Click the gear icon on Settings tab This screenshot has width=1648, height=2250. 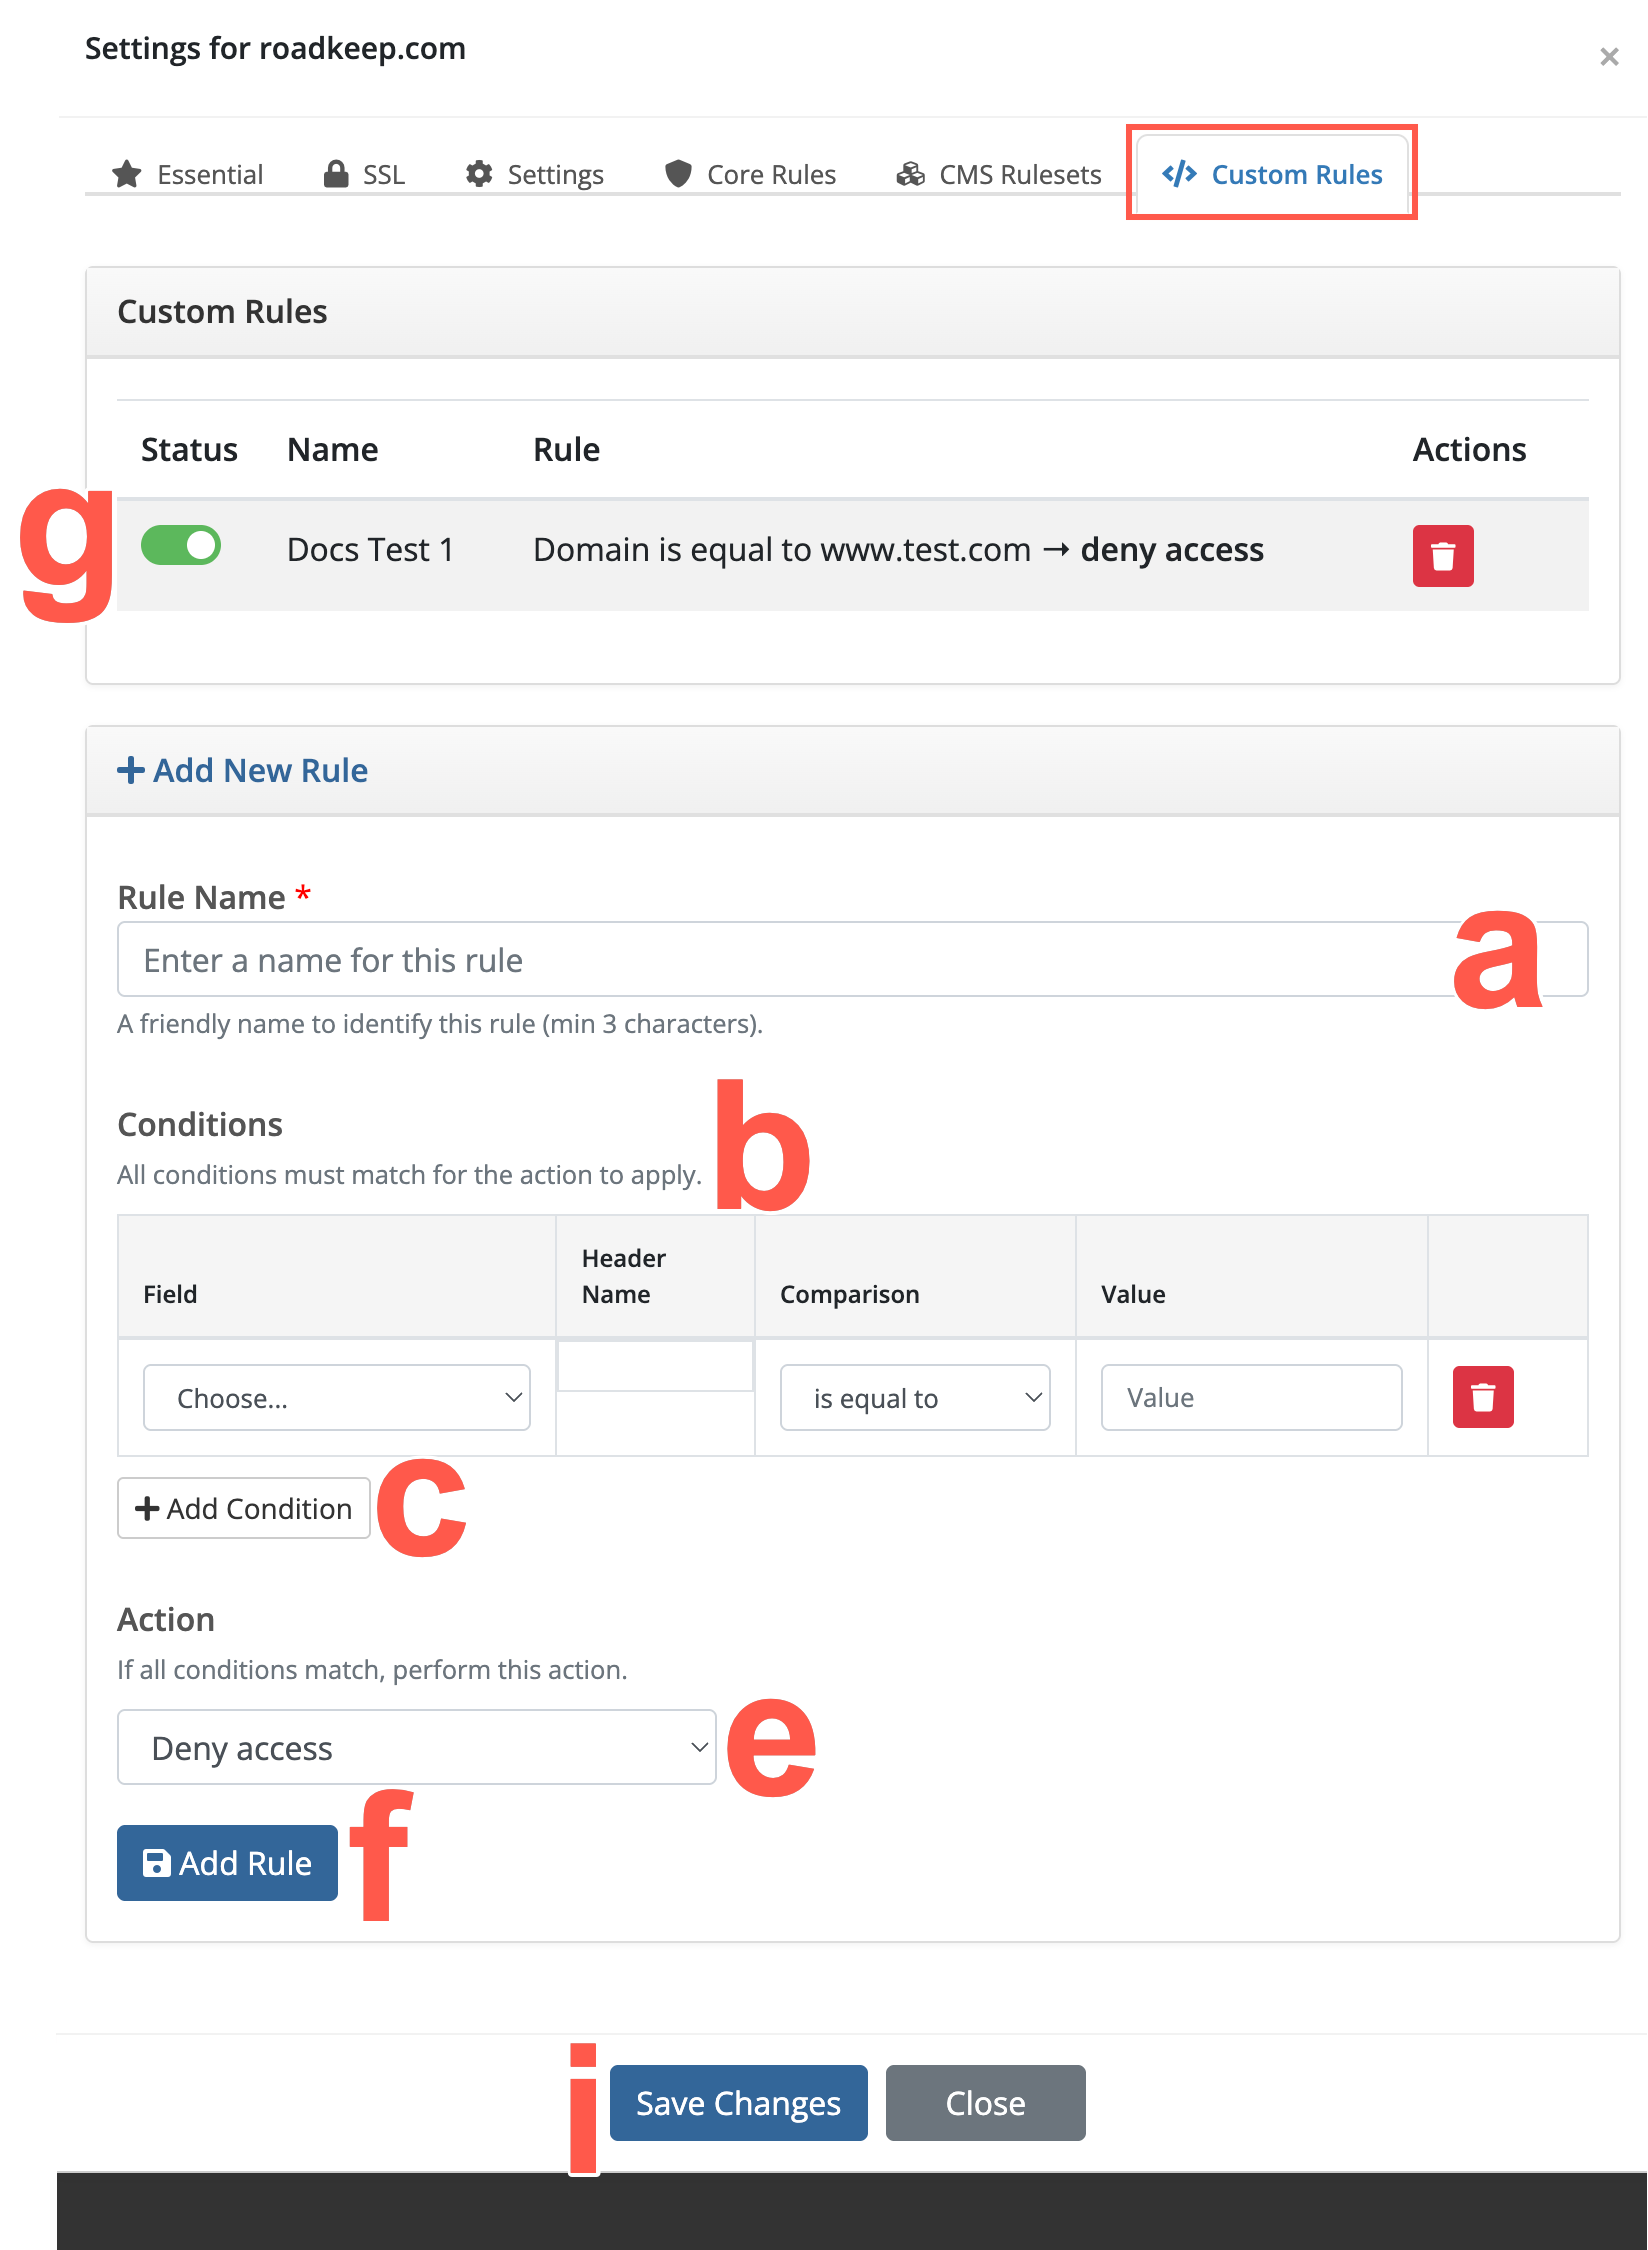[x=479, y=173]
